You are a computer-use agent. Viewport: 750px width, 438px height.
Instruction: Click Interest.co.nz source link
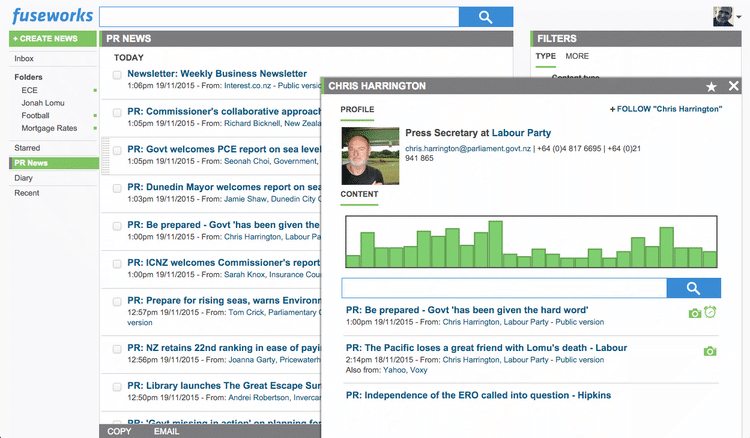point(247,86)
